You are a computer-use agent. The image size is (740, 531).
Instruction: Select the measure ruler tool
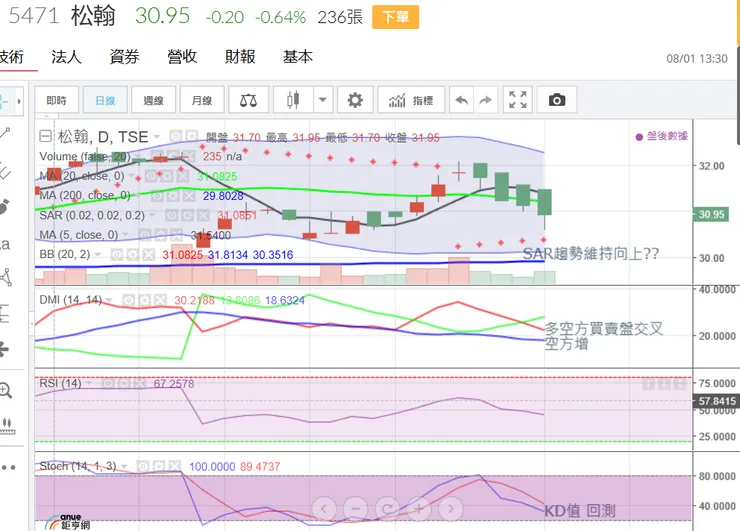click(x=7, y=425)
